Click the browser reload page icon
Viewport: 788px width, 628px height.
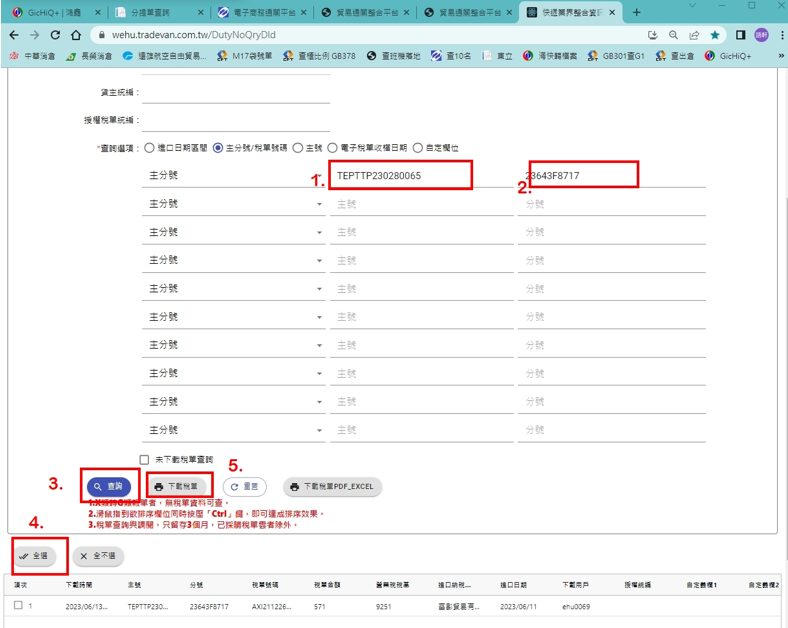(x=55, y=34)
